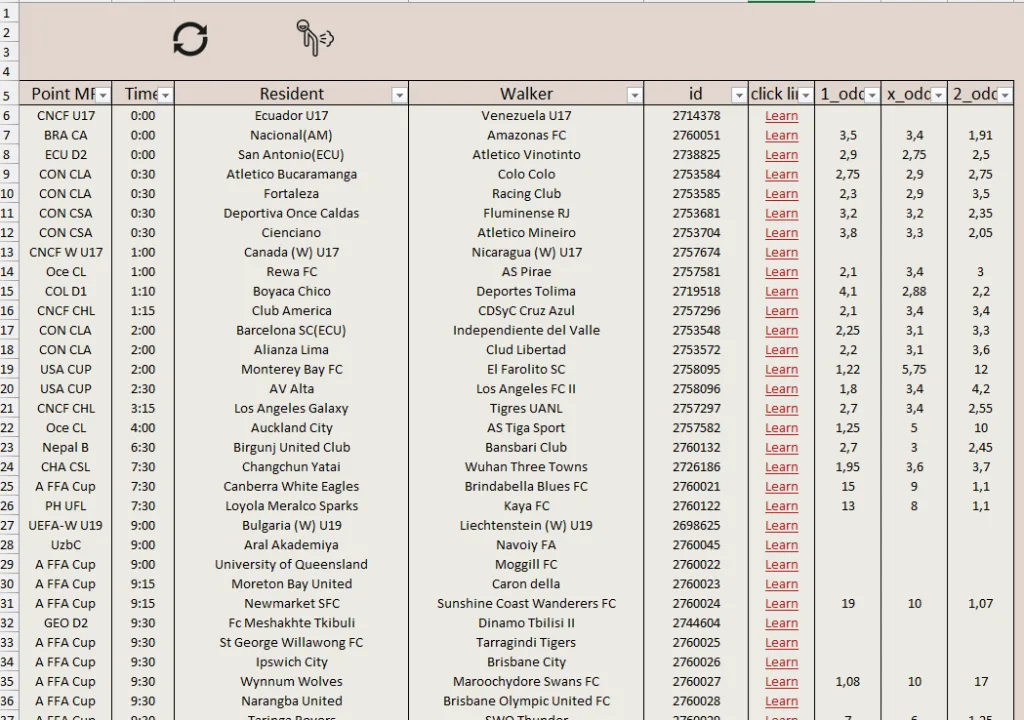Select row header 6
This screenshot has width=1024, height=720.
coord(8,116)
